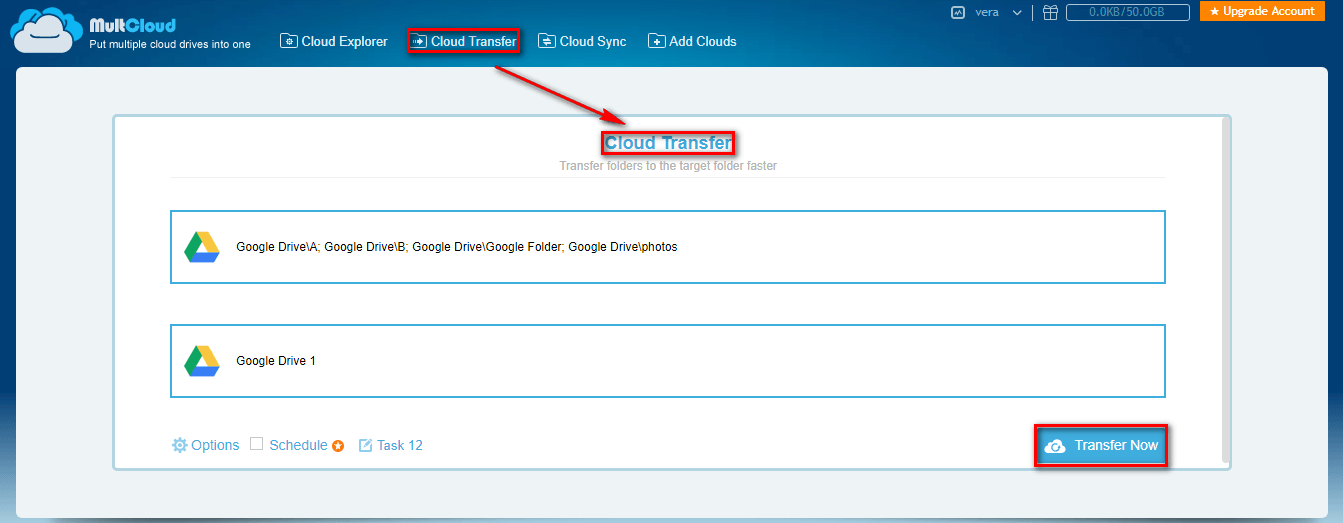Screen dimensions: 1343x523
Task: Click the Cloud Transfer heading text
Action: [668, 143]
